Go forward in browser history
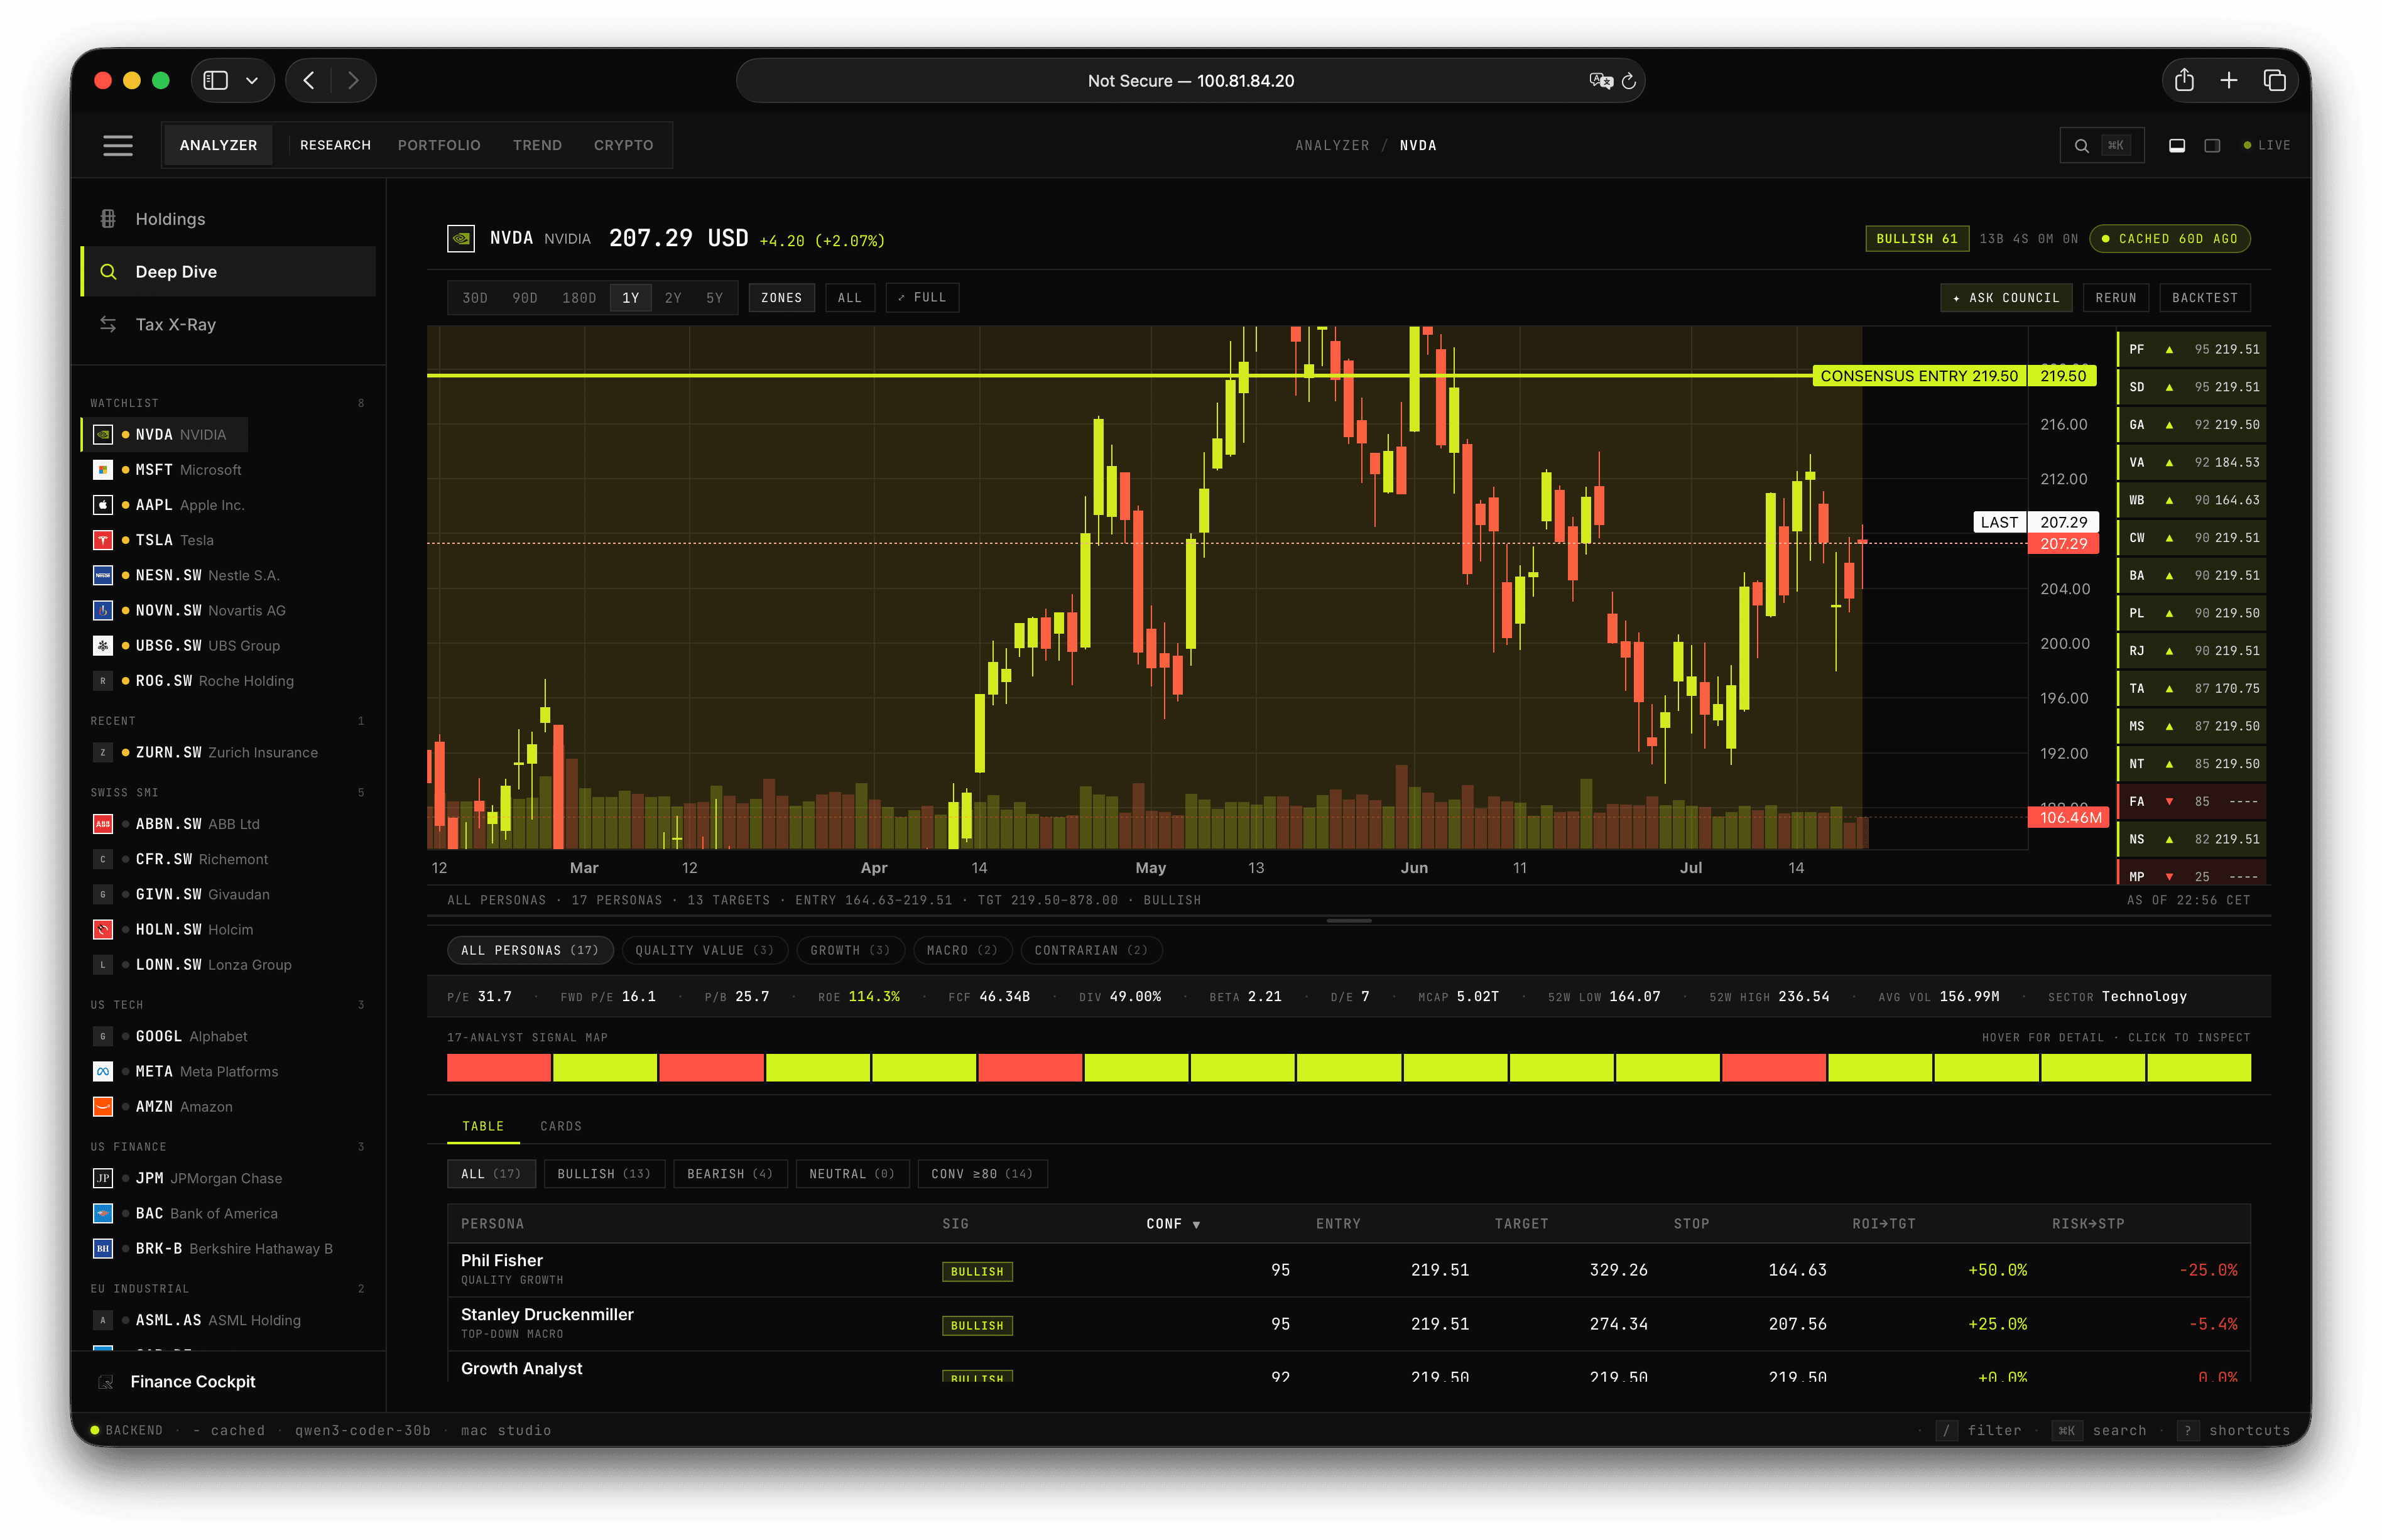The height and width of the screenshot is (1540, 2382). pos(353,81)
